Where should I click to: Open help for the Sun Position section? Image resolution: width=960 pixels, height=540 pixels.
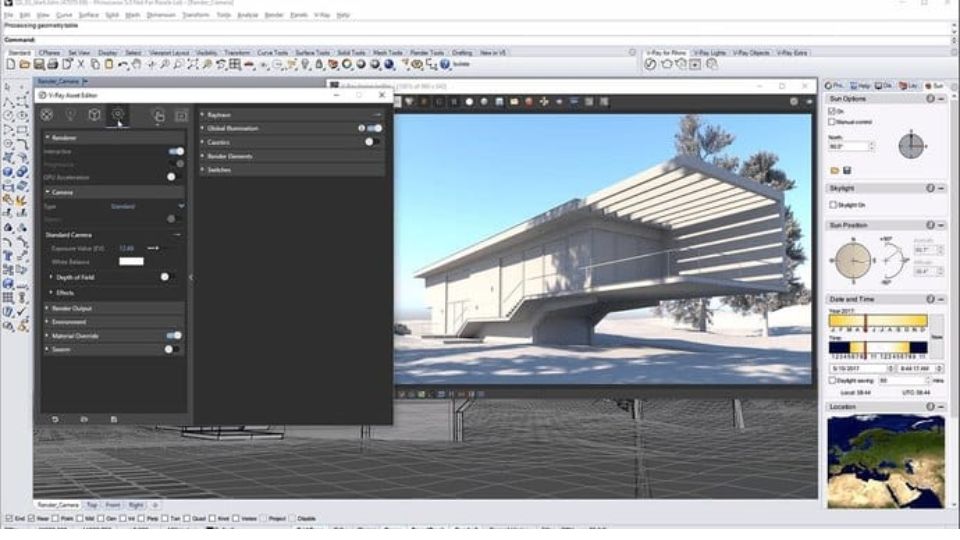(930, 225)
